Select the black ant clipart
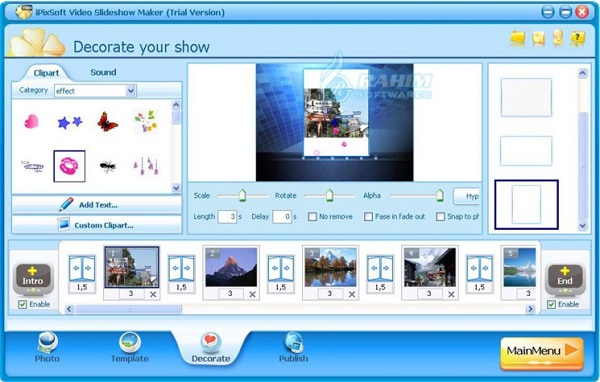This screenshot has width=600, height=382. pos(108,166)
